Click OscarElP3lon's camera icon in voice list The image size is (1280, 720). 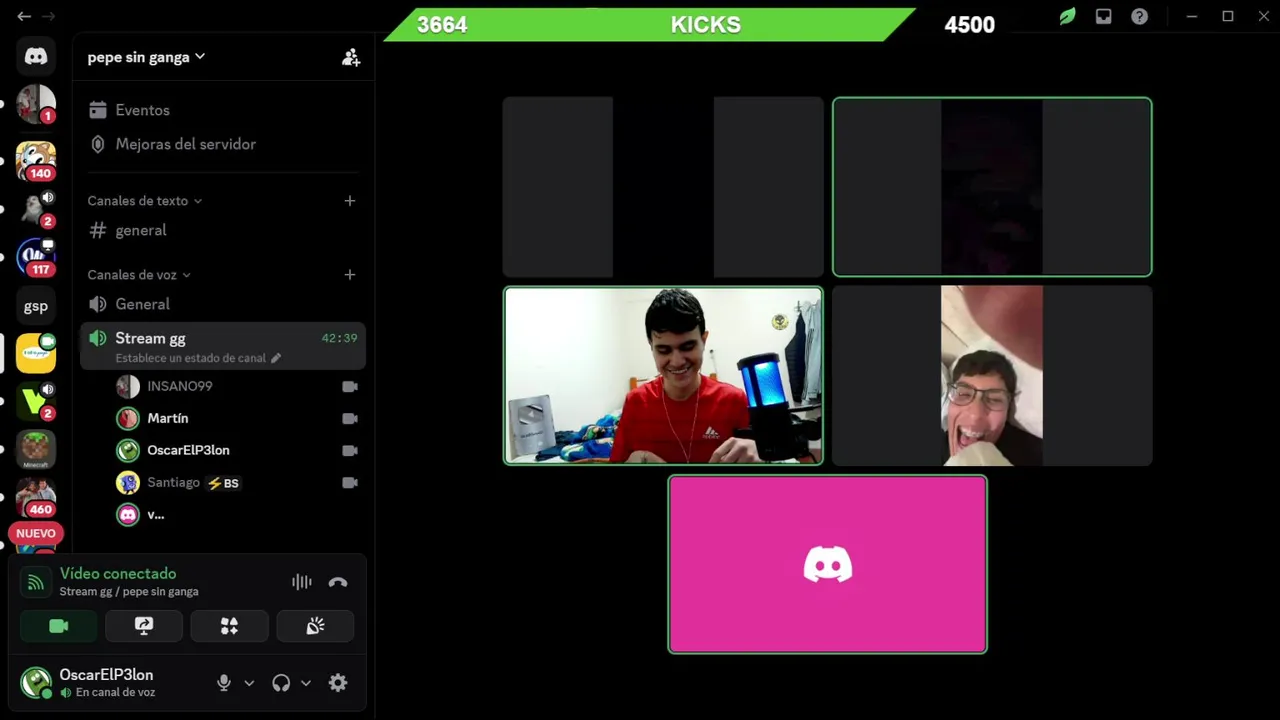pos(350,451)
